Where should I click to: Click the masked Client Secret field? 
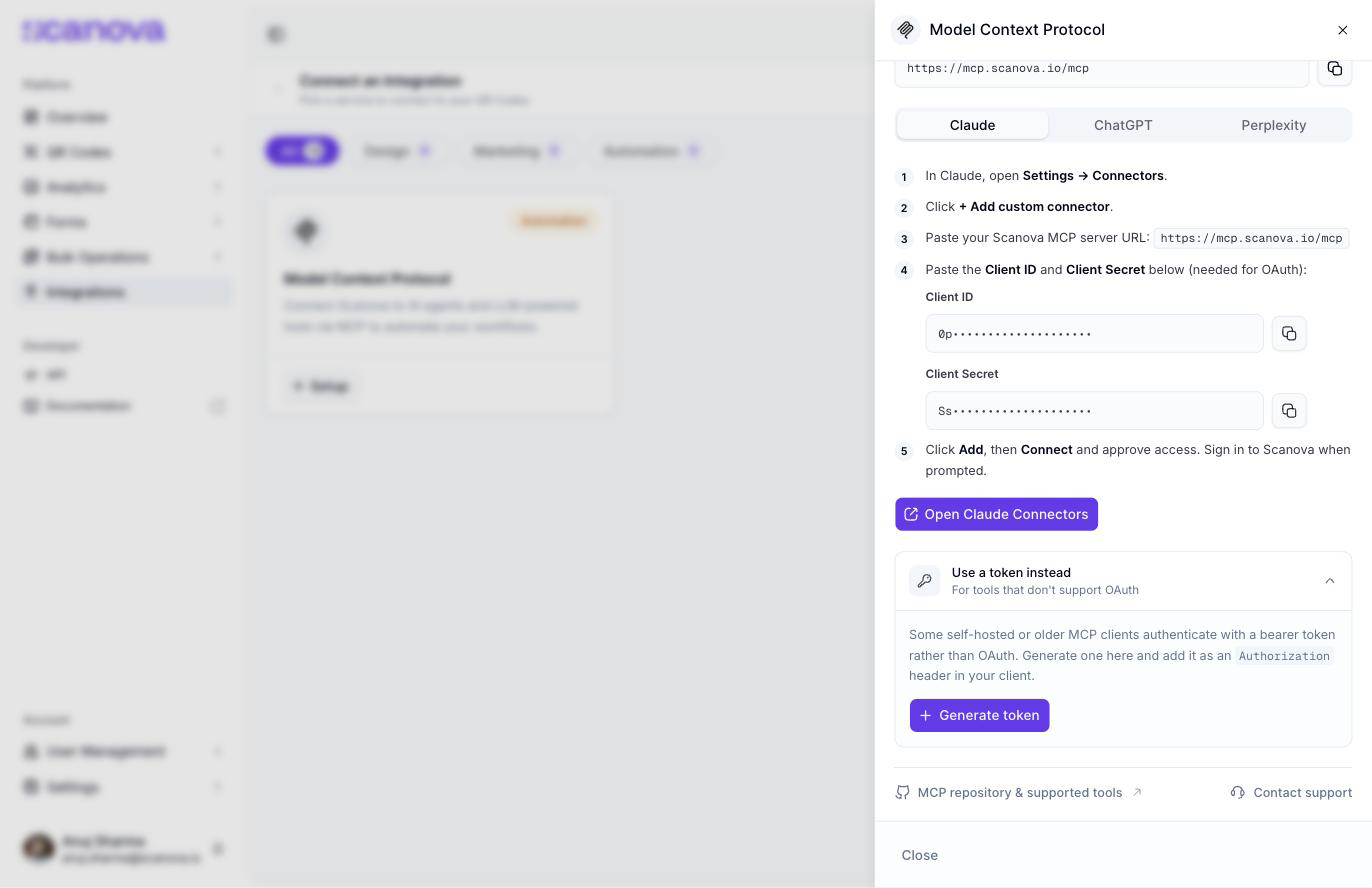point(1094,411)
